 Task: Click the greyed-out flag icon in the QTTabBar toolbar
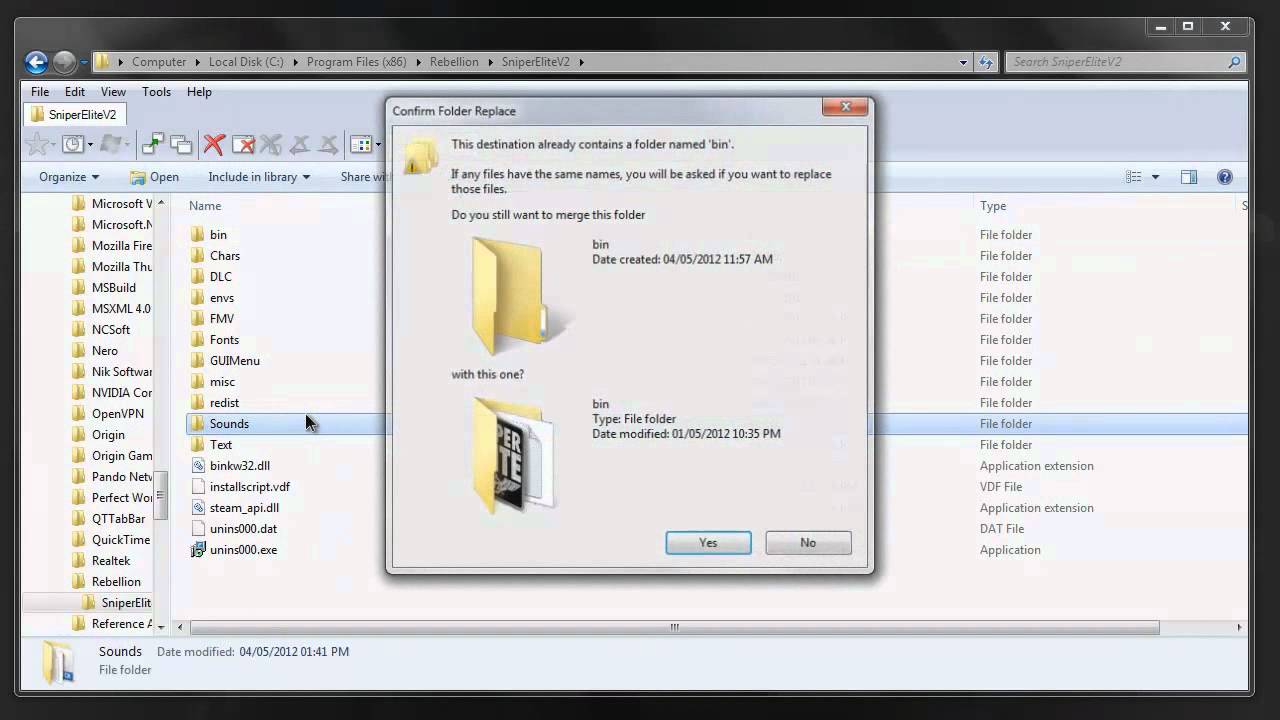pos(110,145)
